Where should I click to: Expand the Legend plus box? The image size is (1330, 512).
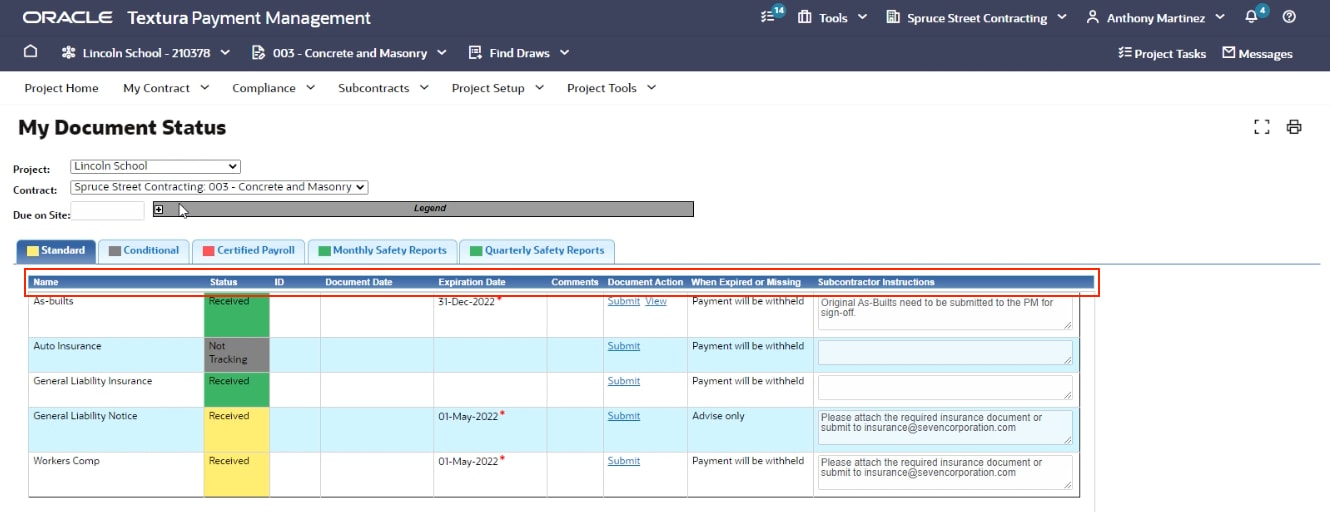pos(158,209)
